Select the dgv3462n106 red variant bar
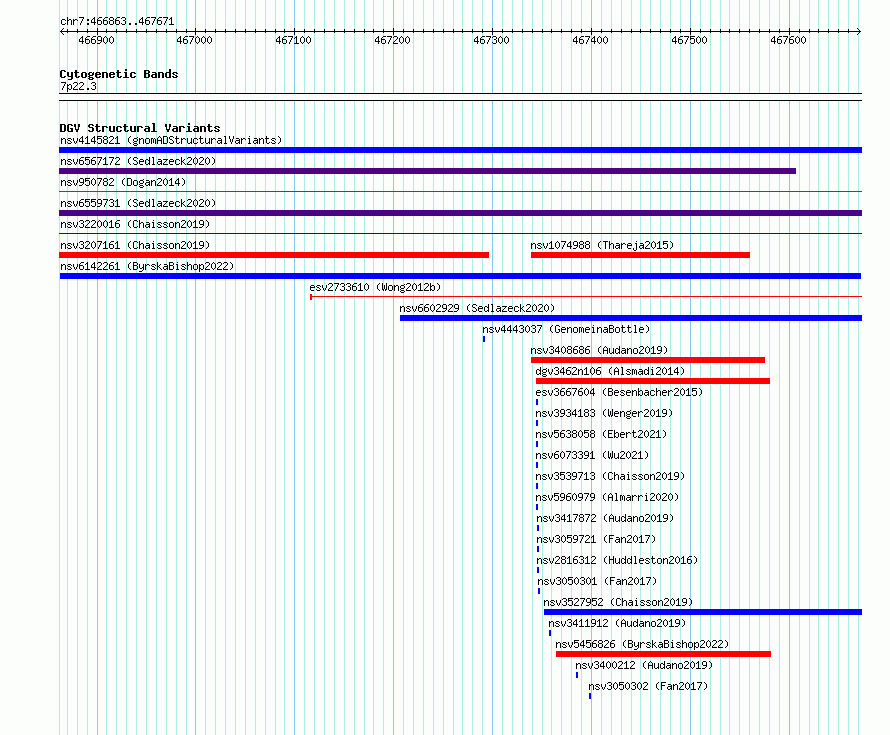The image size is (890, 735). click(653, 381)
